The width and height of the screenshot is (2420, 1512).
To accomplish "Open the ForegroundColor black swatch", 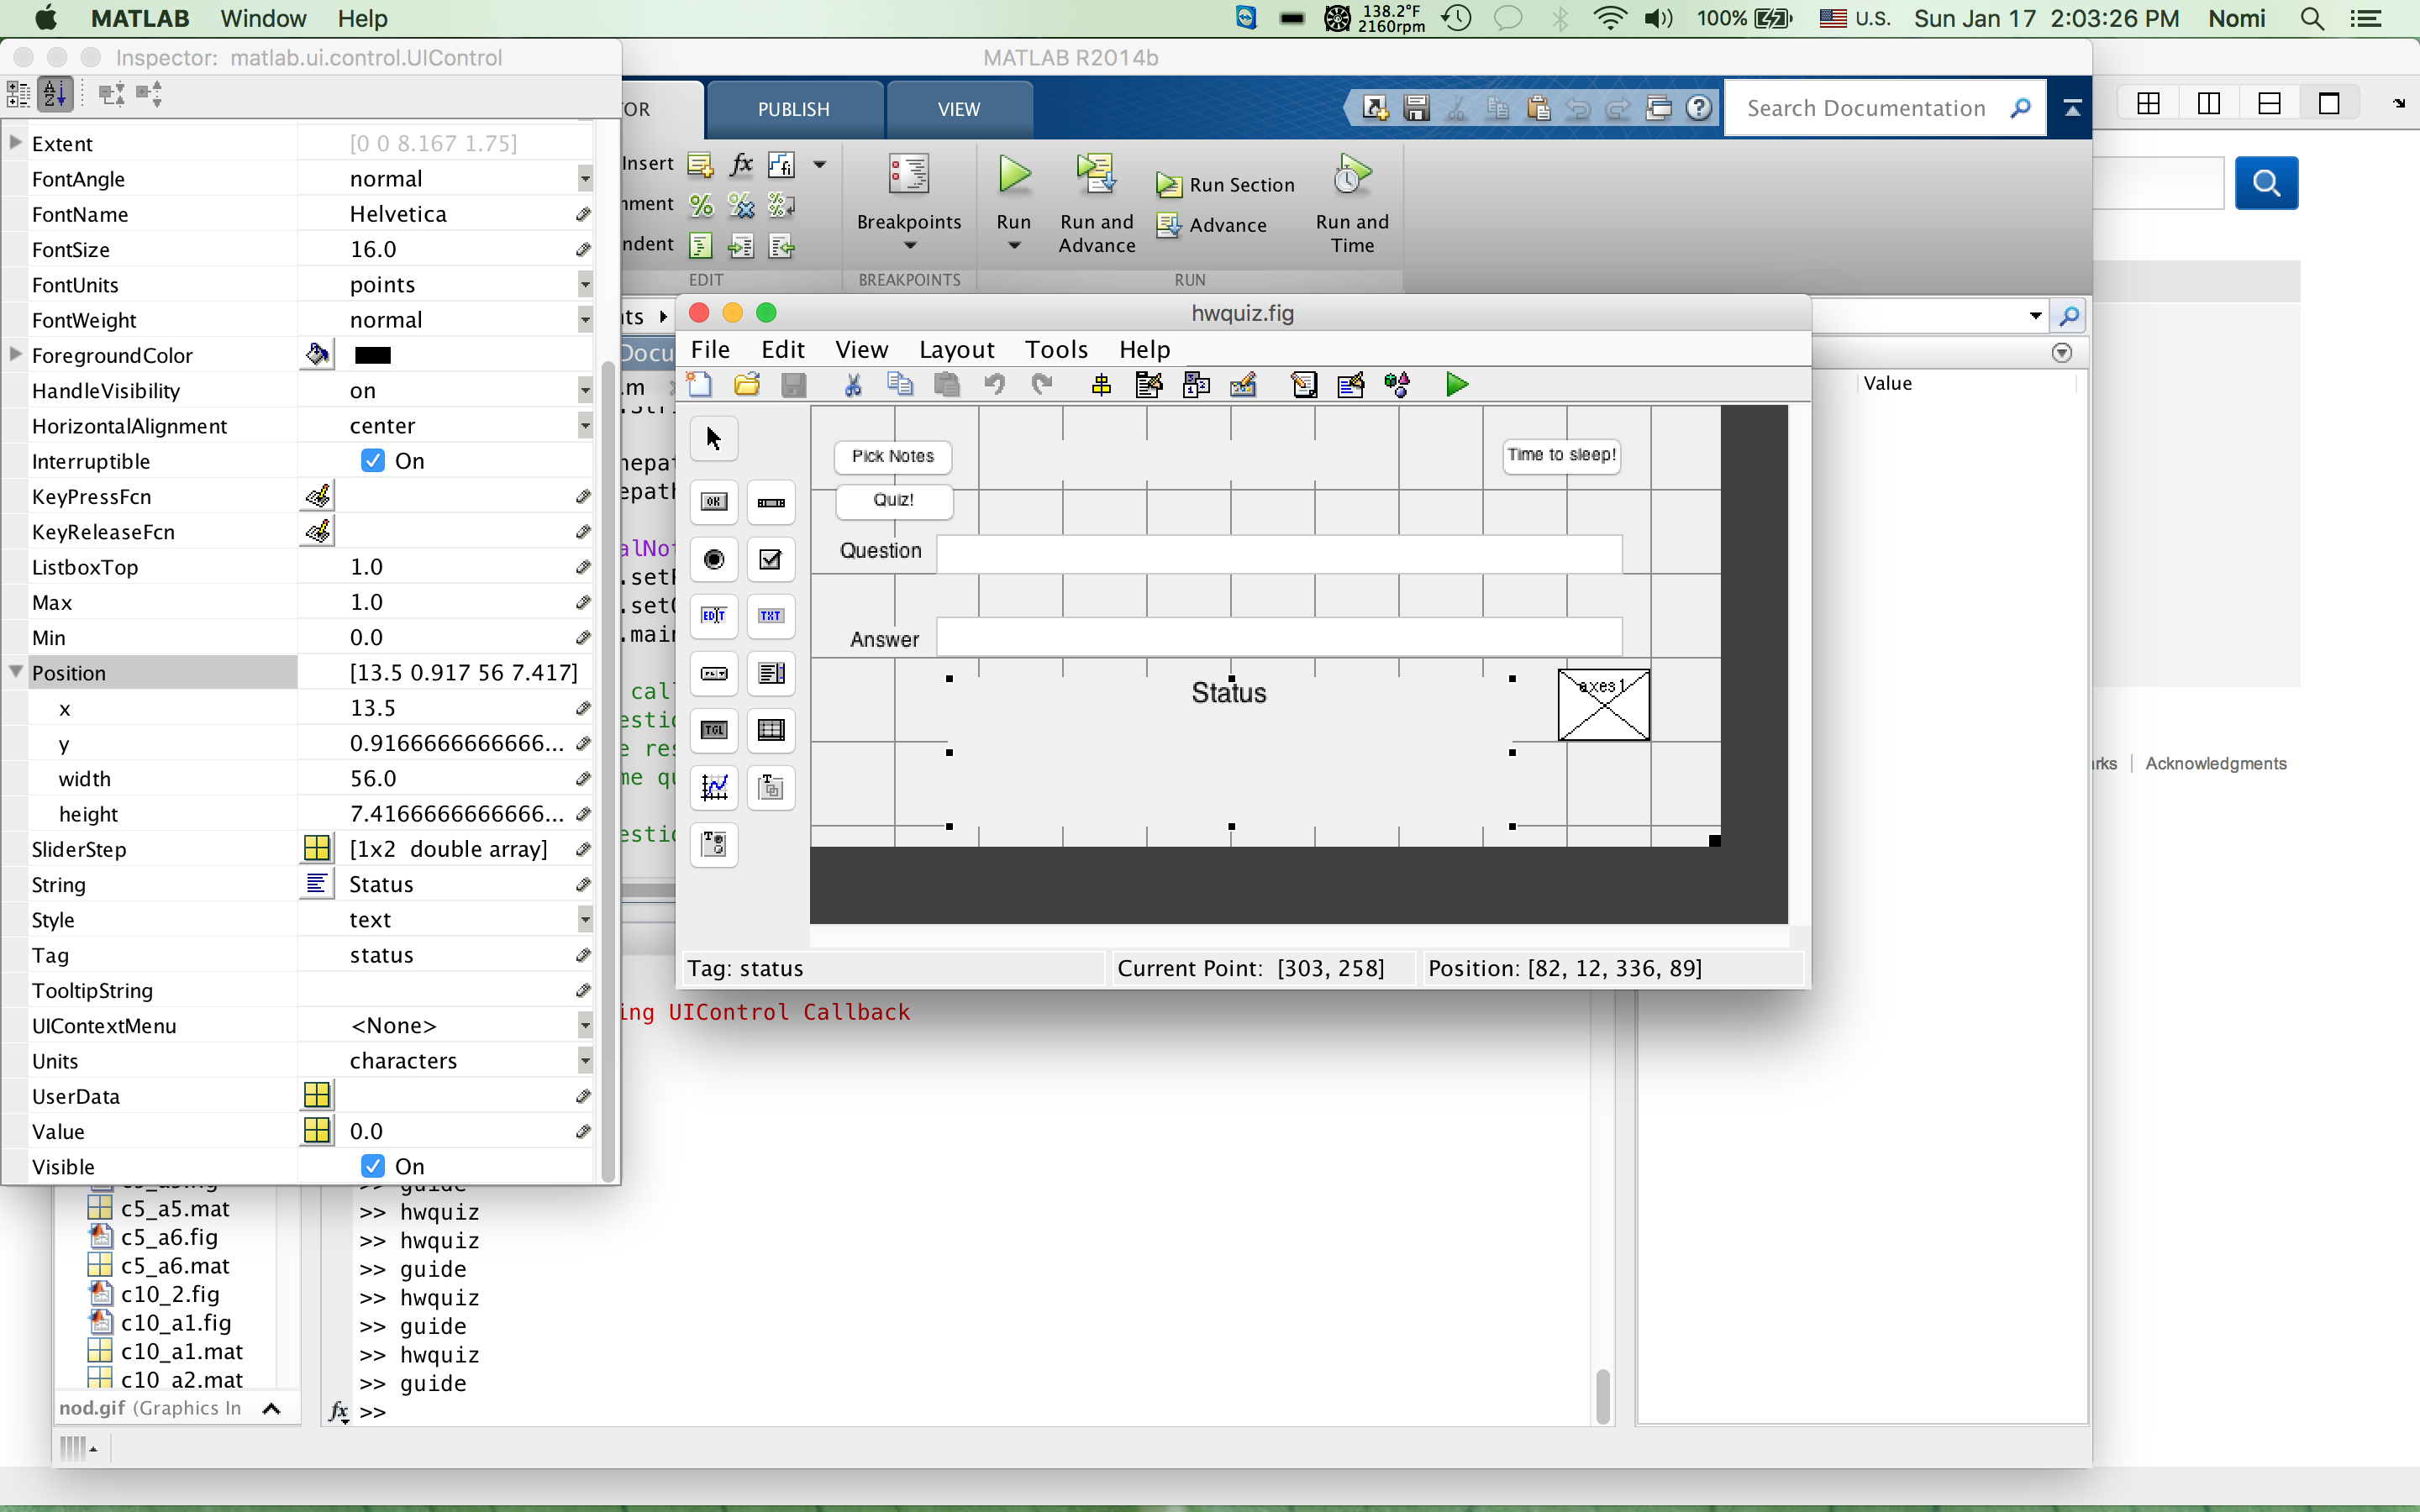I will pyautogui.click(x=372, y=355).
